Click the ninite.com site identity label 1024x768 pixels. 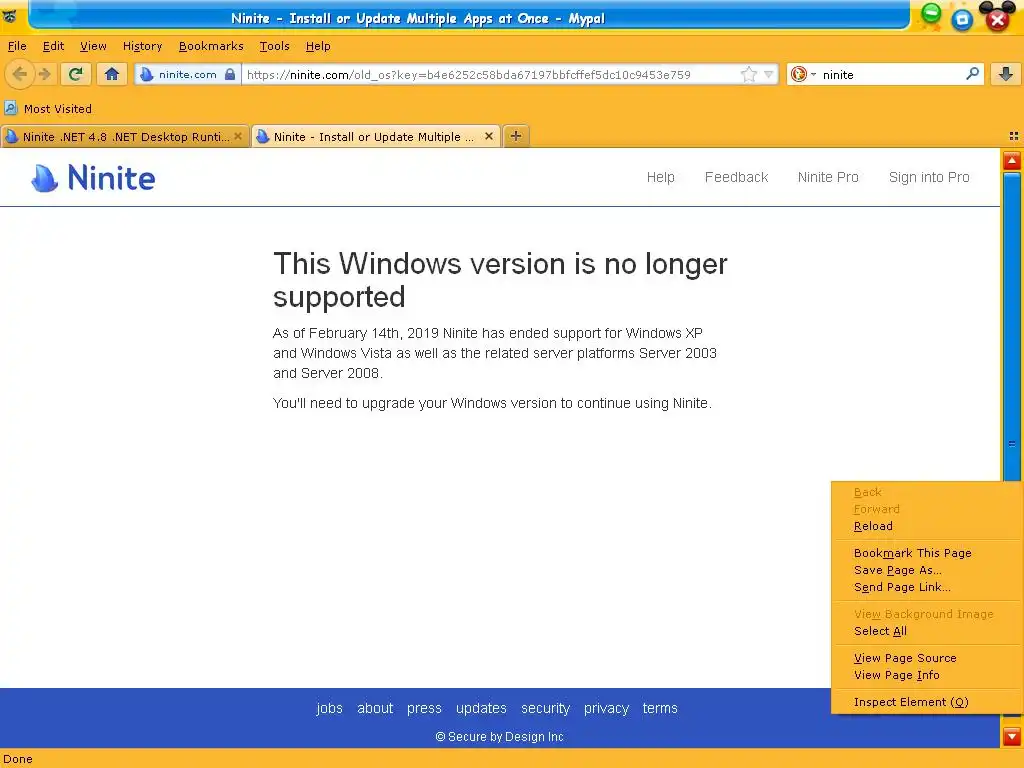(187, 74)
